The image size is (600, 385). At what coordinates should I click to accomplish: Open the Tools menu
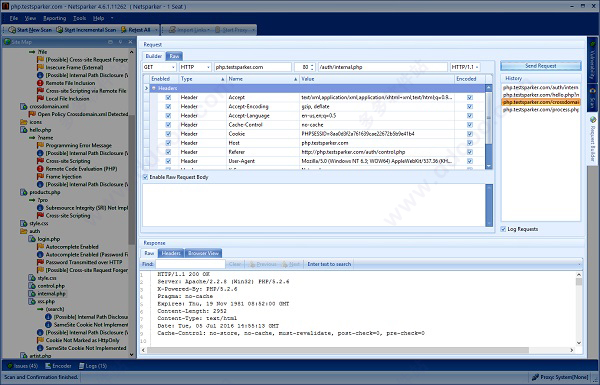pos(79,18)
